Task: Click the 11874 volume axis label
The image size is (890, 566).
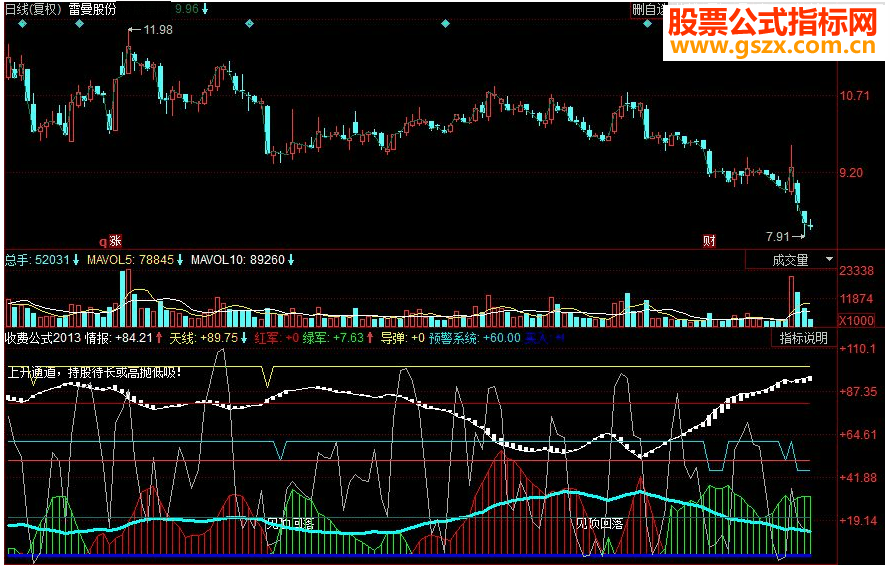Action: pos(857,299)
